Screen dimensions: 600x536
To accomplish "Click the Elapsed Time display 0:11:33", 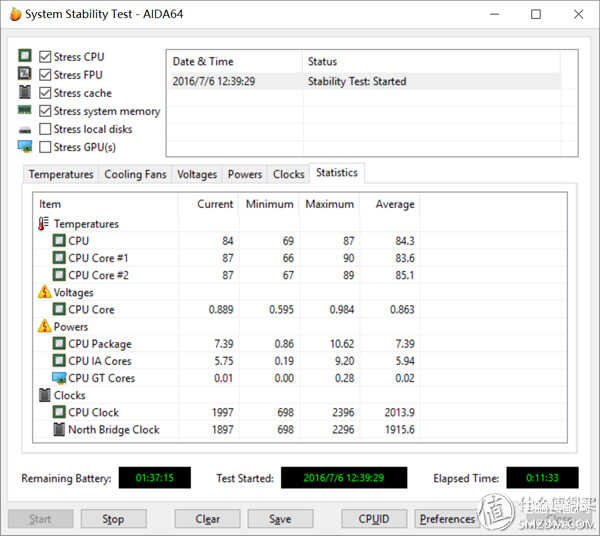I will (542, 477).
